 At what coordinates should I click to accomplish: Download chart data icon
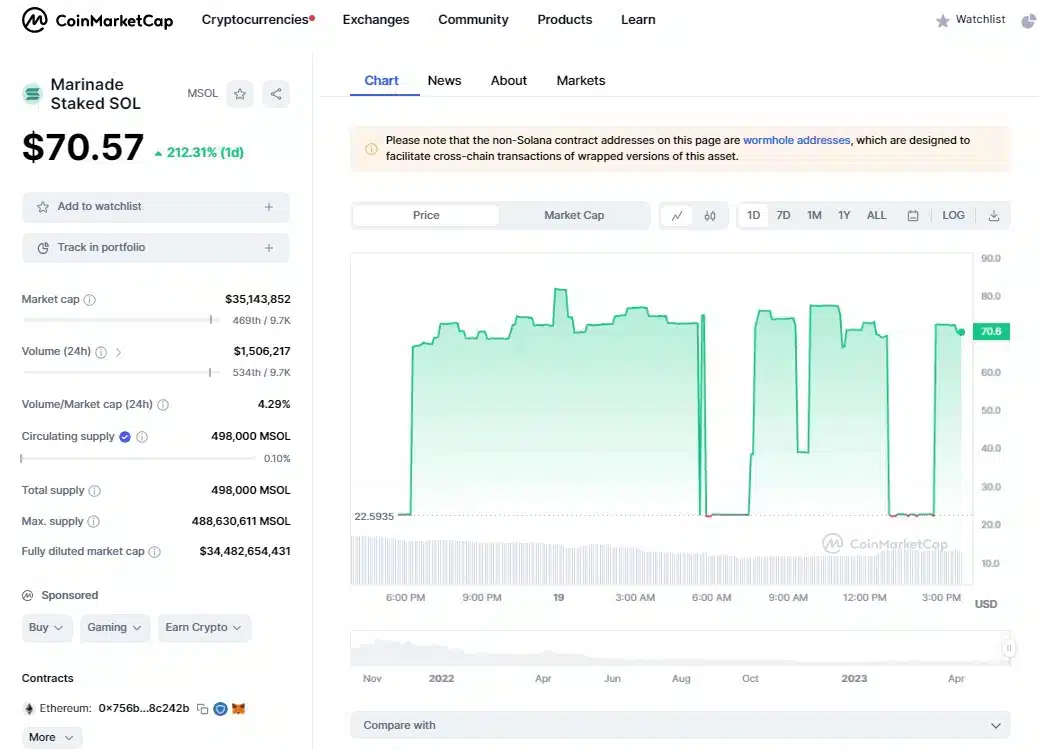993,216
